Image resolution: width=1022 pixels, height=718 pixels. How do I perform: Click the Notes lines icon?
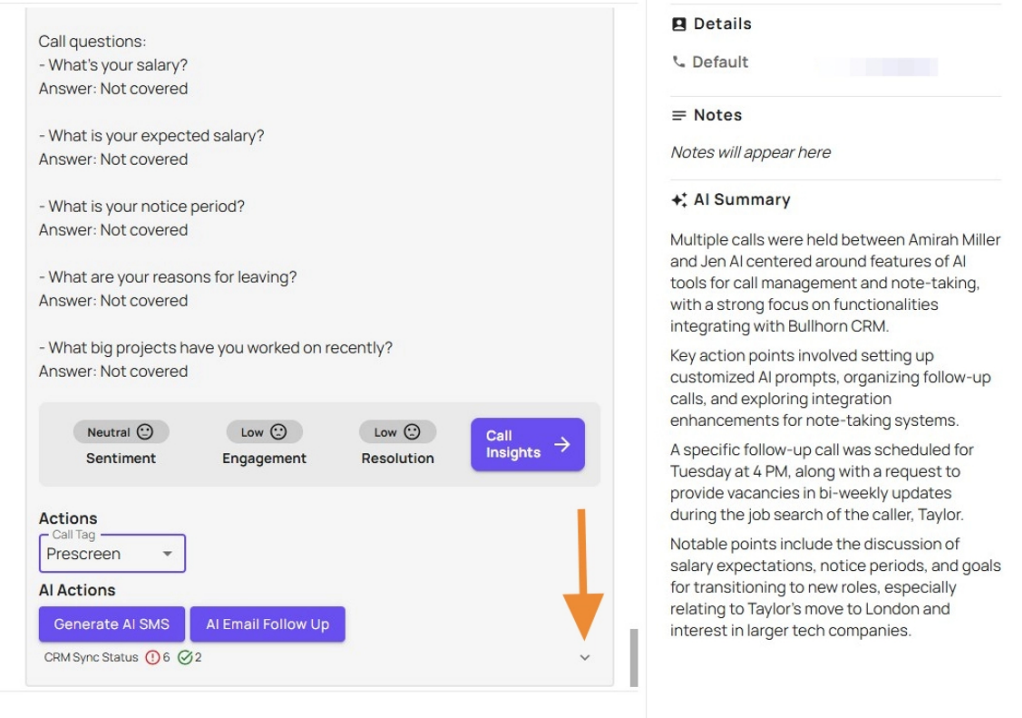tap(679, 115)
